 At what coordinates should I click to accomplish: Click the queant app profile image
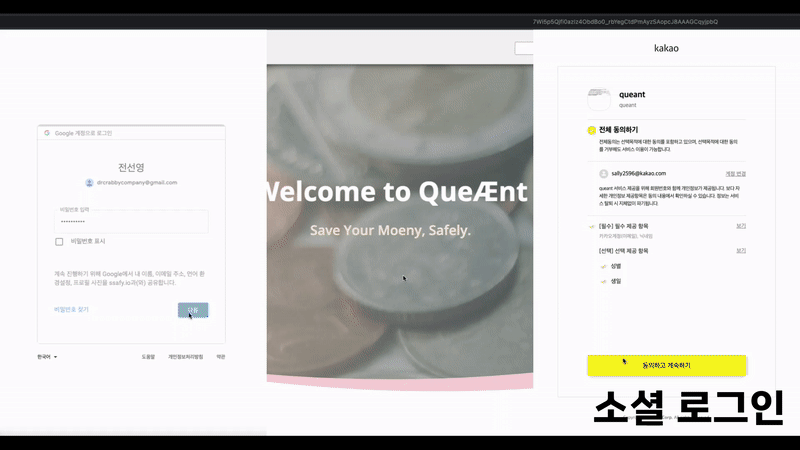[599, 99]
